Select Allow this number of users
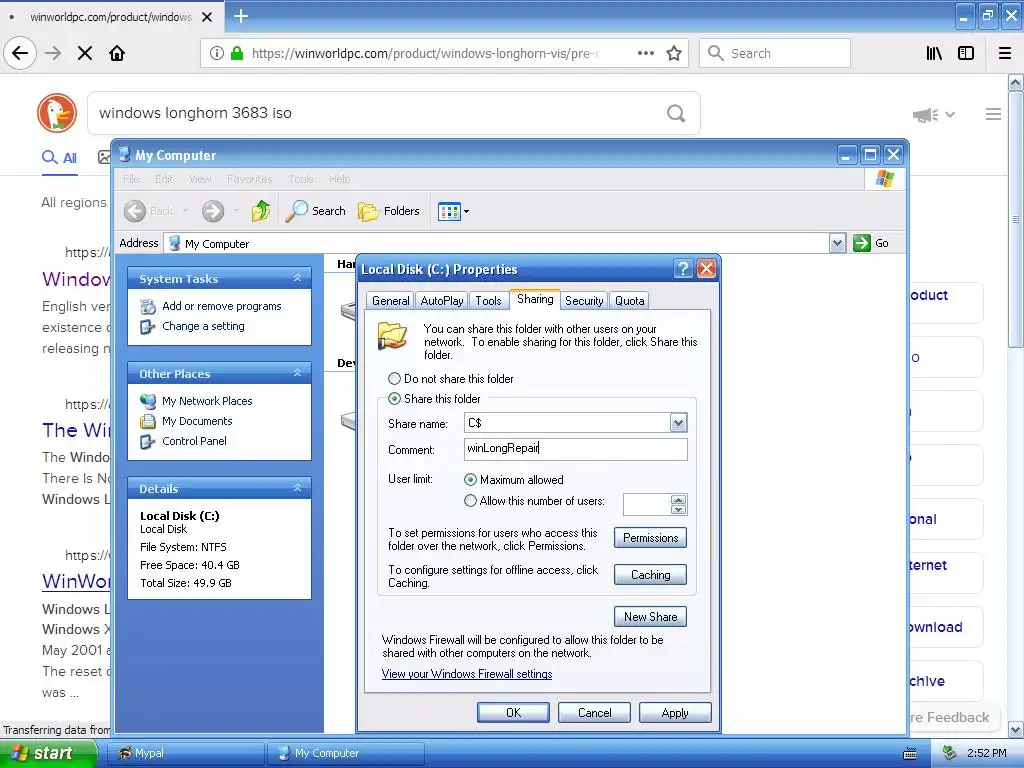This screenshot has height=768, width=1024. (x=534, y=501)
